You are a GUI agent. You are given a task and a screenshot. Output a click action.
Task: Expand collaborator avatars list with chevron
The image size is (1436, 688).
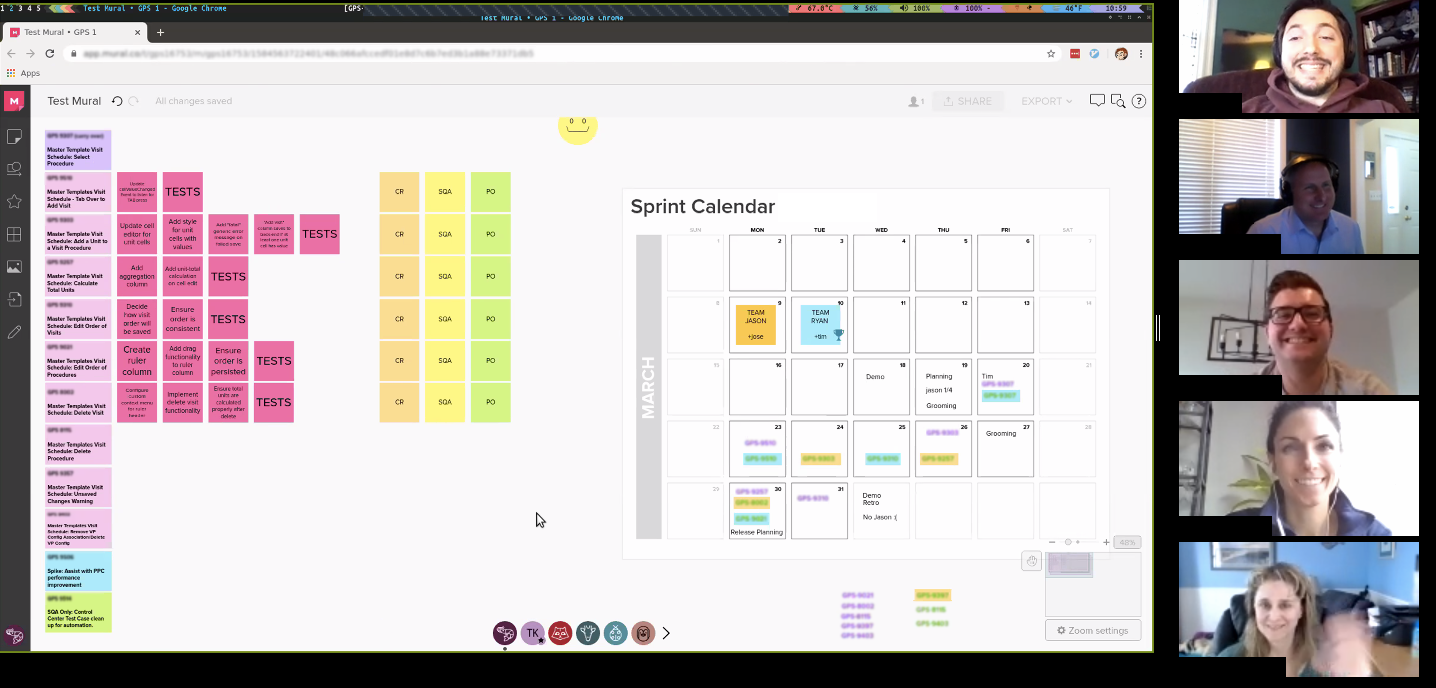[666, 633]
